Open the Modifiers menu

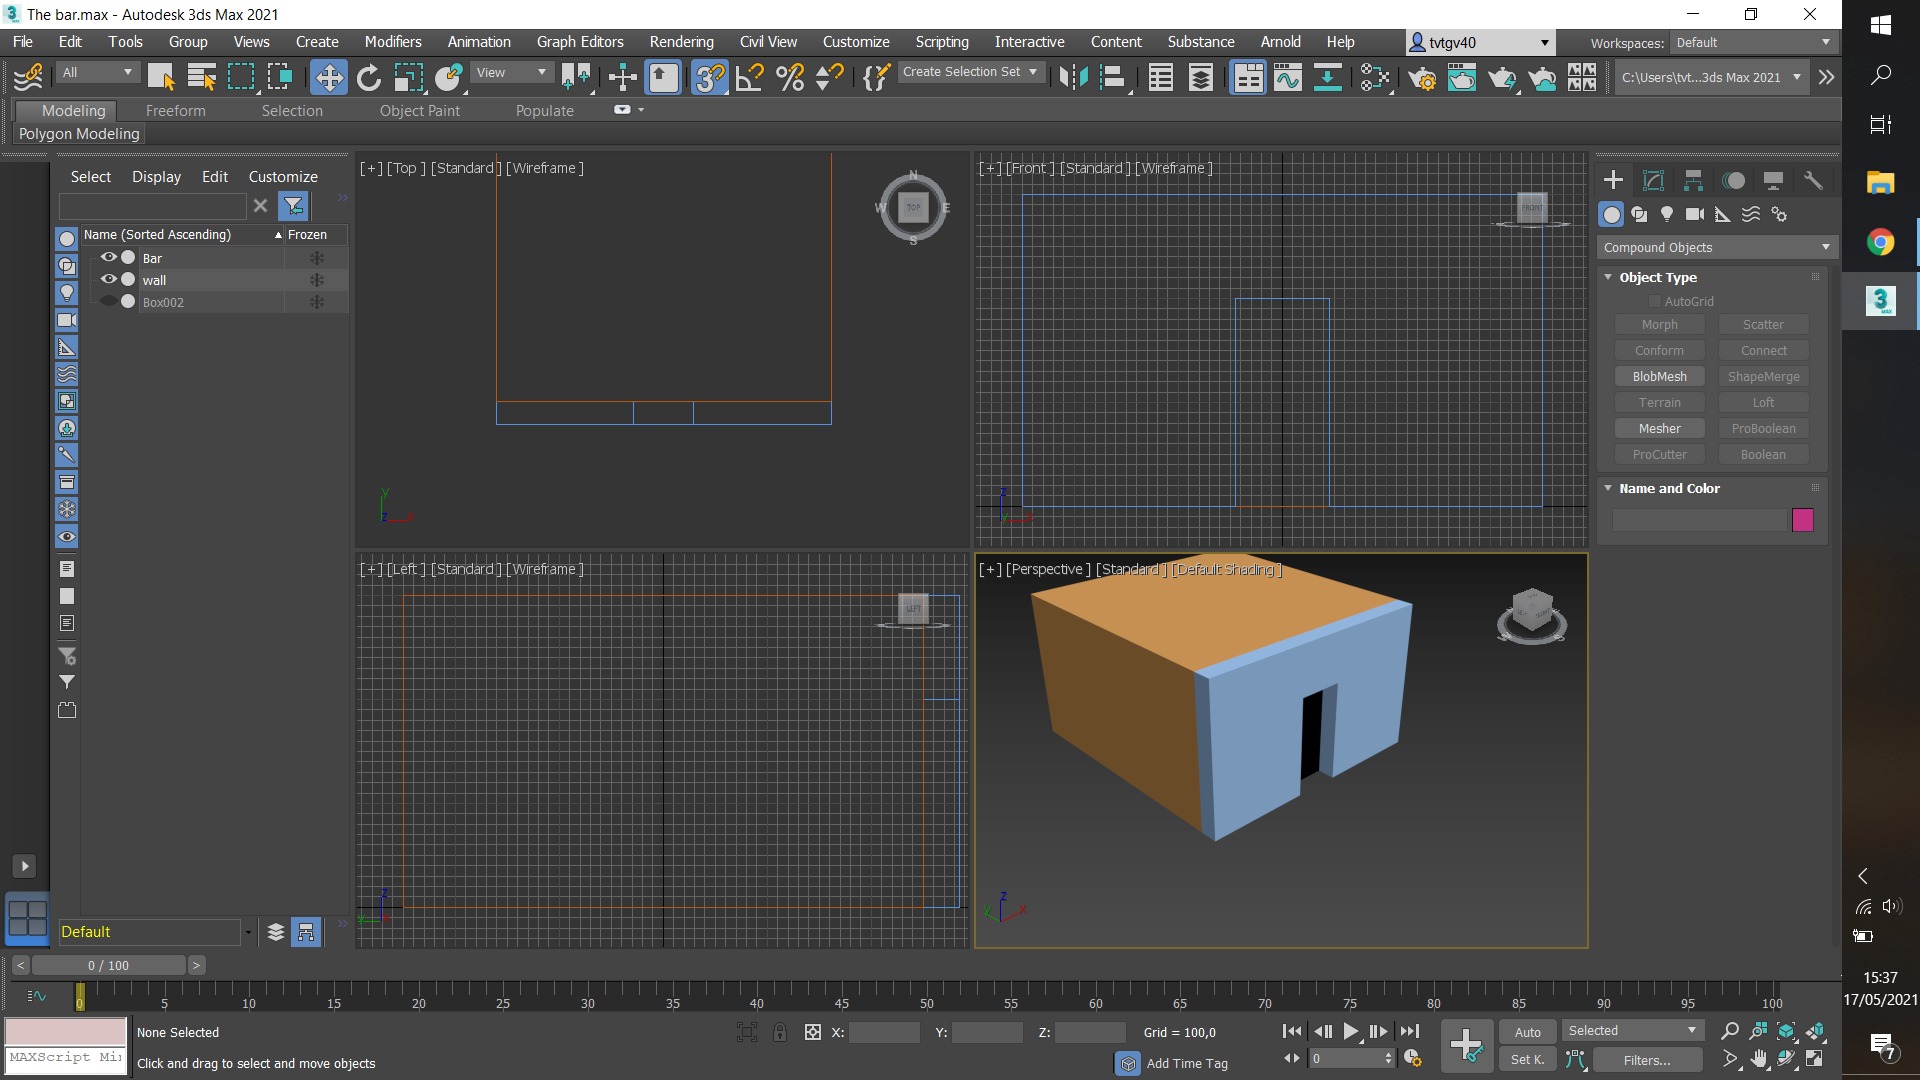[x=392, y=42]
